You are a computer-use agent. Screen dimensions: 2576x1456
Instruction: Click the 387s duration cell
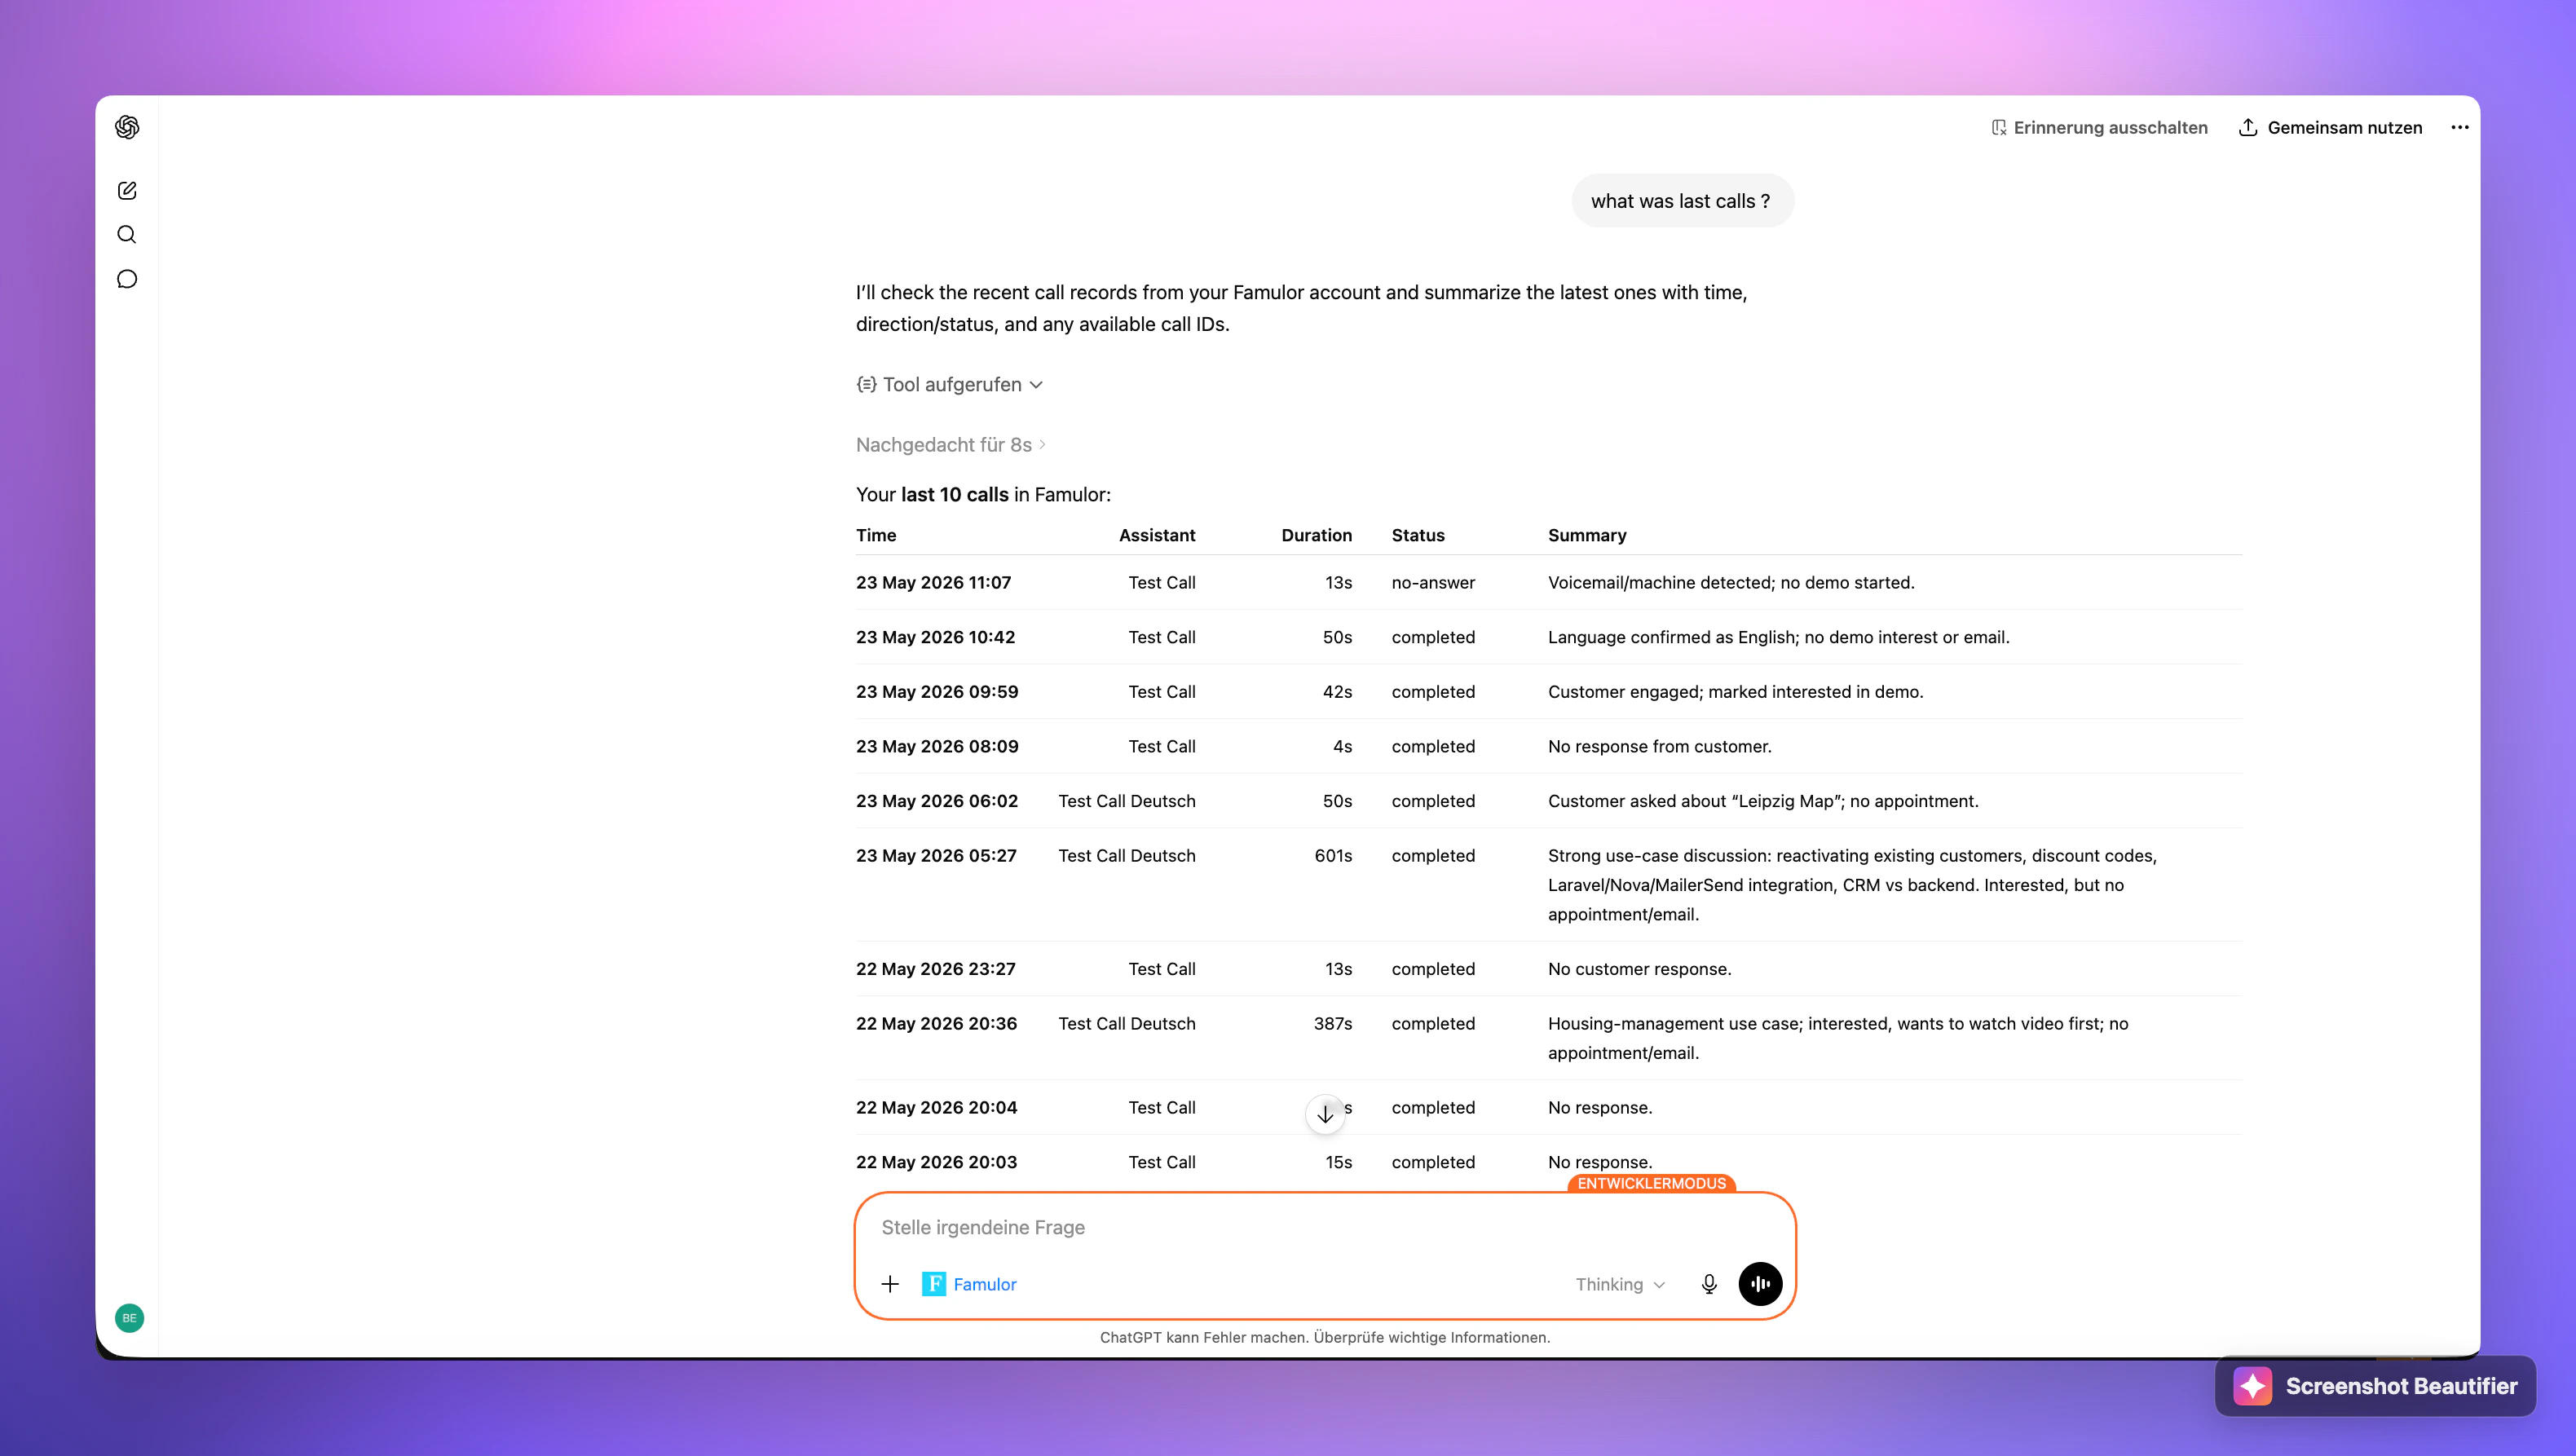pos(1333,1024)
